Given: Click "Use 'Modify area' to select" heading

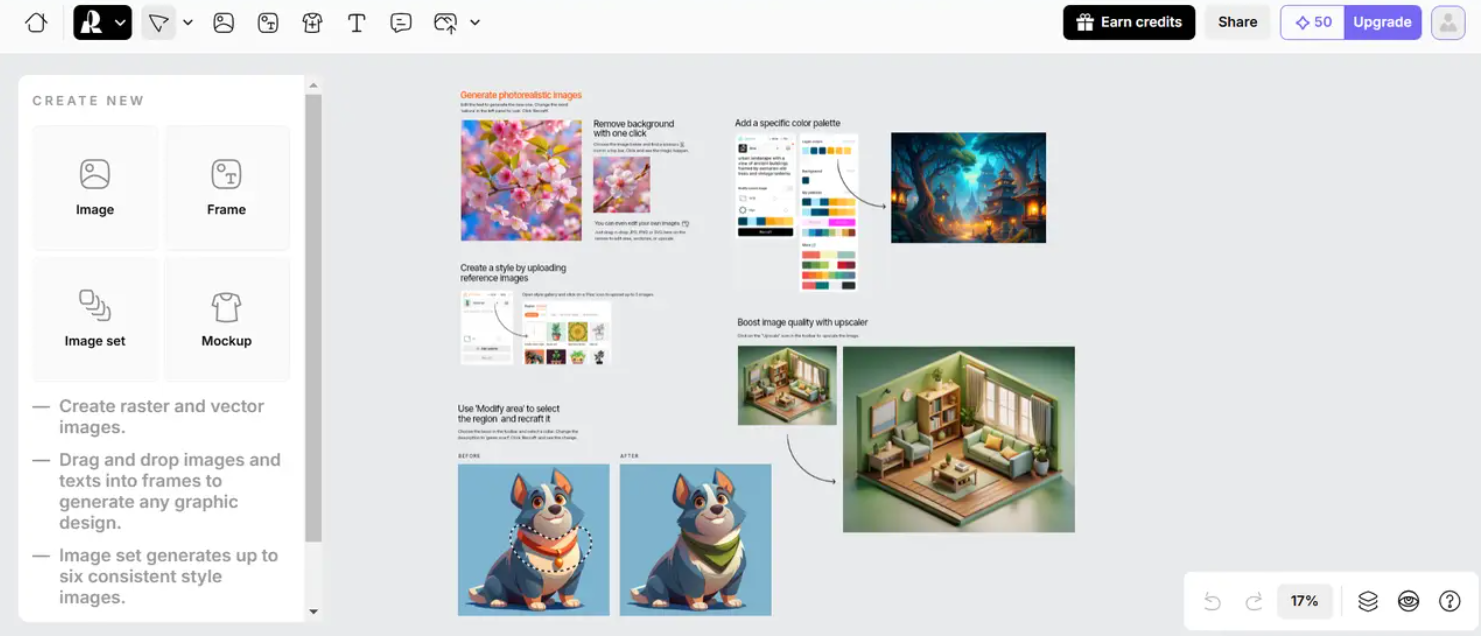Looking at the screenshot, I should tap(508, 413).
